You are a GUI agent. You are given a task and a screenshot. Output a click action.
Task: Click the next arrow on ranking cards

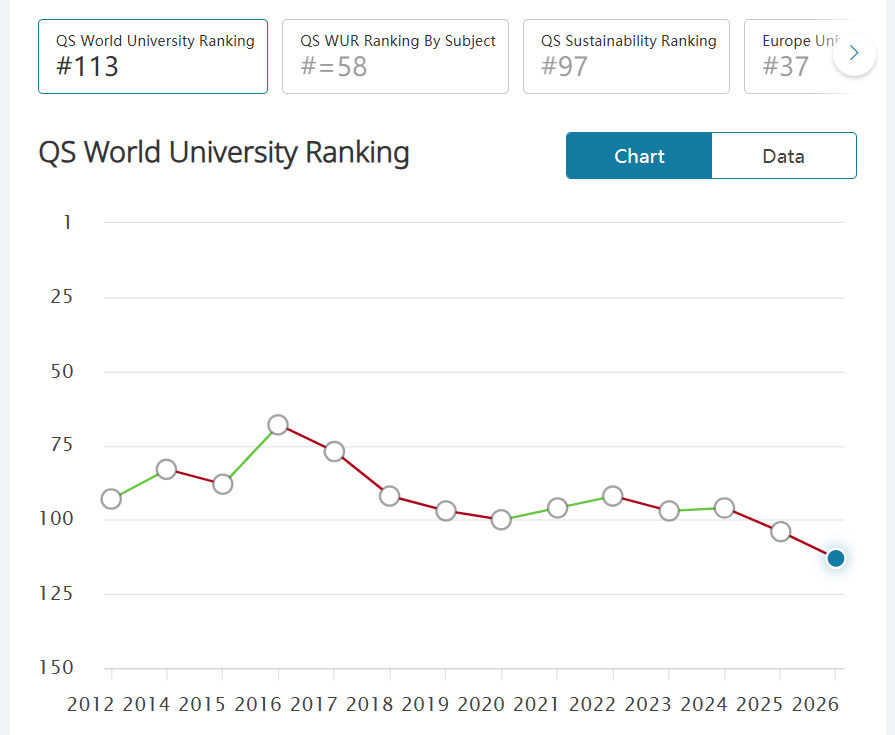pos(854,54)
